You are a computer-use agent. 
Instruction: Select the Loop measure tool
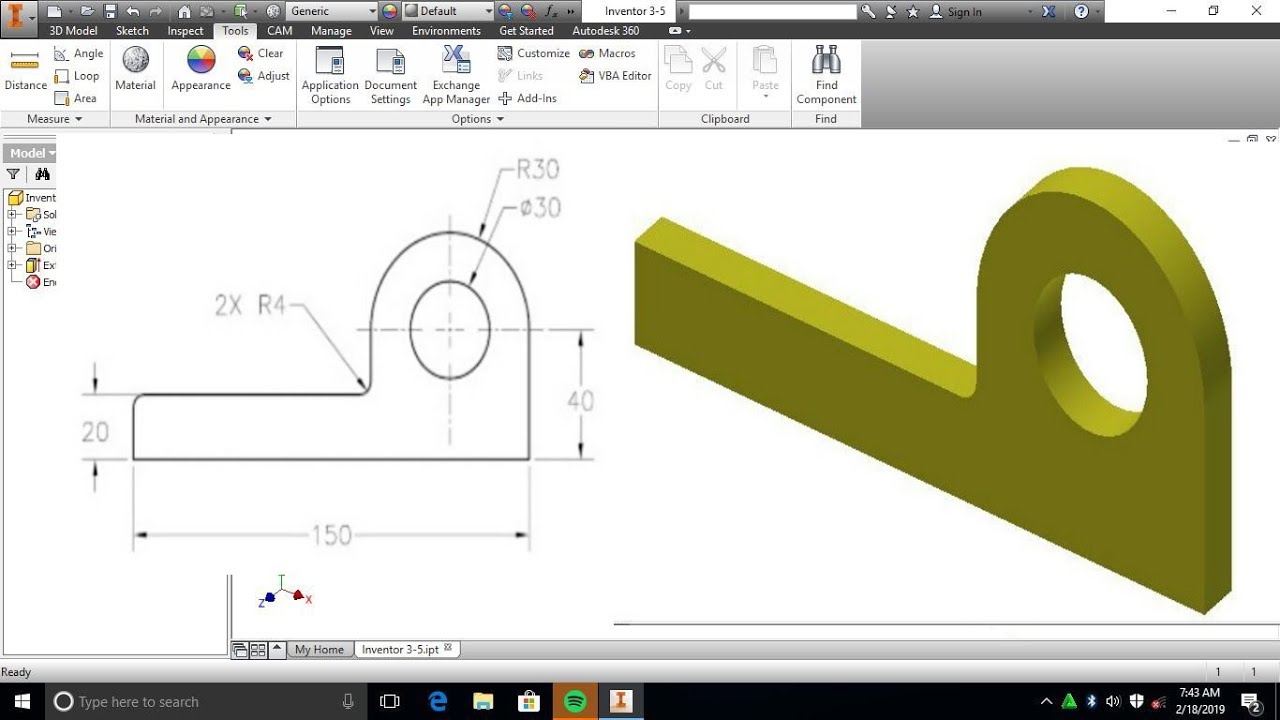pyautogui.click(x=77, y=76)
